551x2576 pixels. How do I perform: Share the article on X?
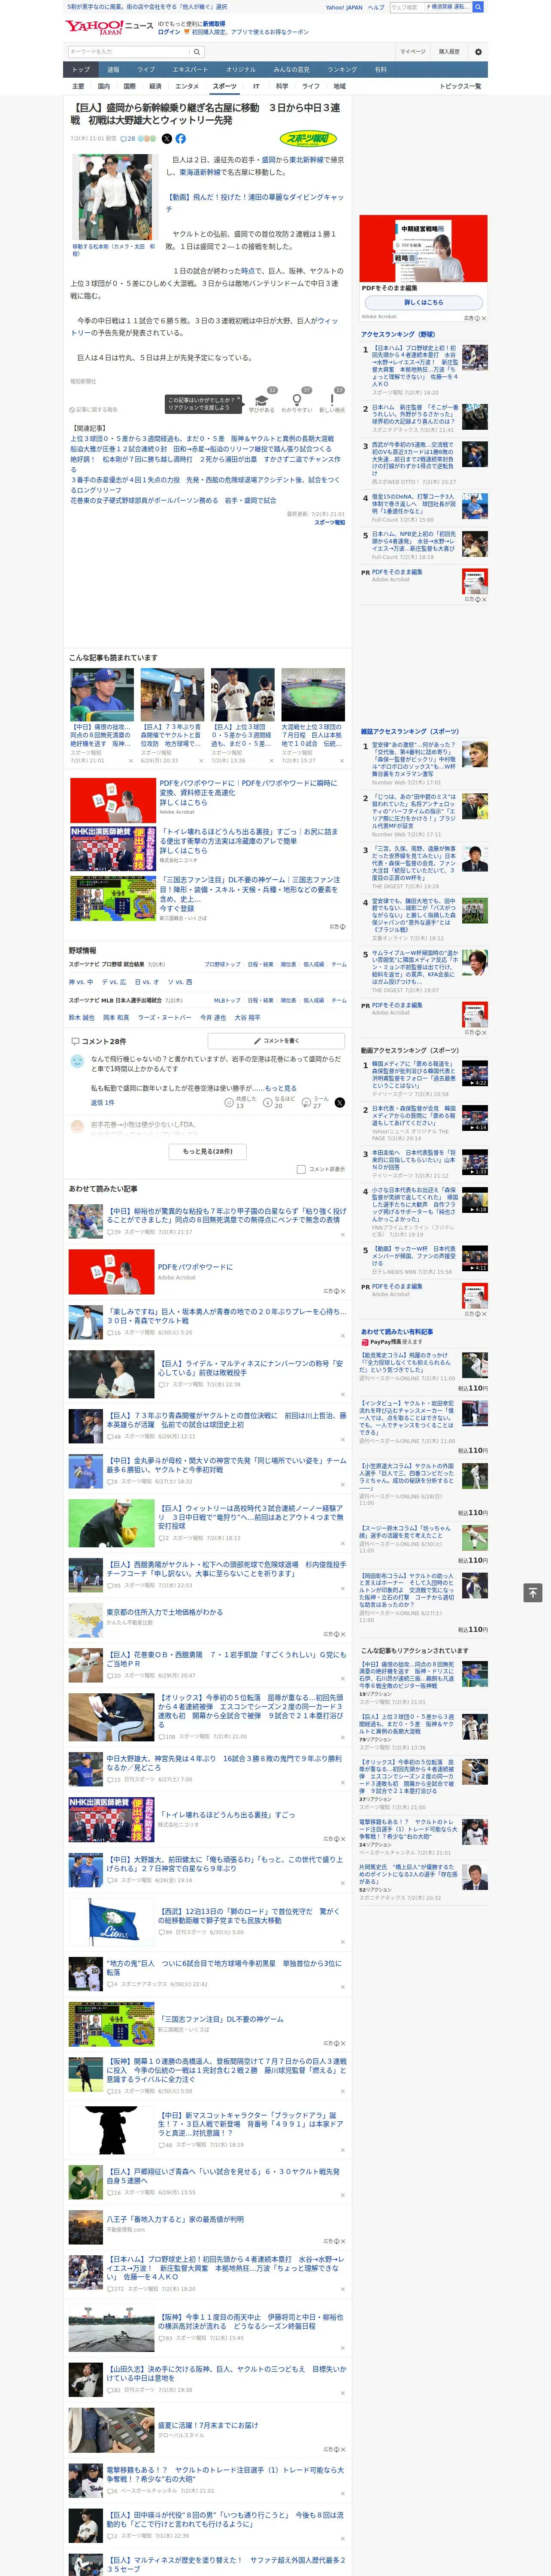coord(167,139)
